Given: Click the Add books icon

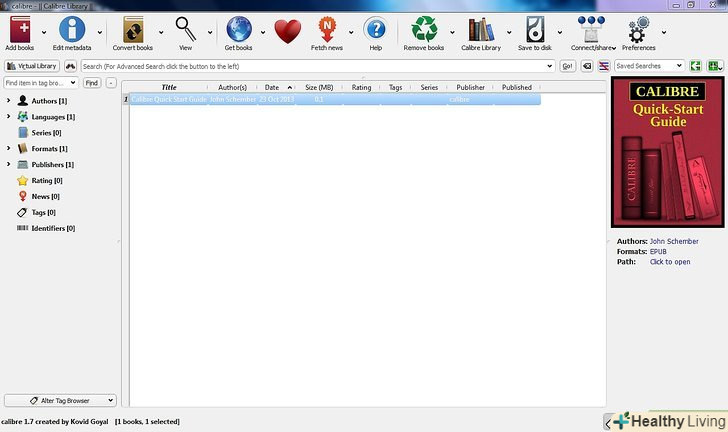Looking at the screenshot, I should (x=20, y=30).
